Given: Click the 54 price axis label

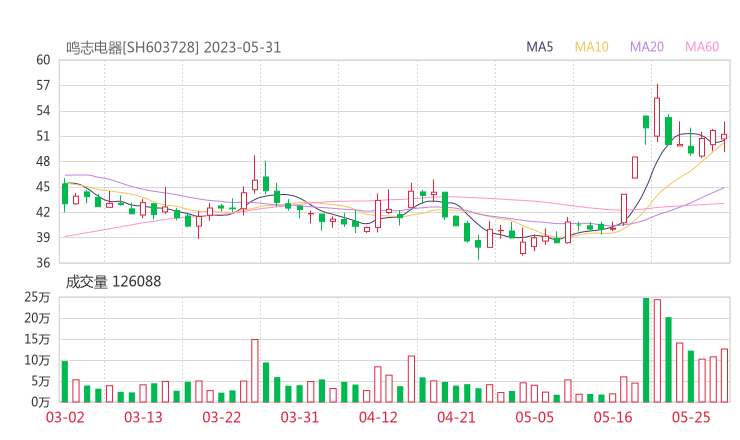Looking at the screenshot, I should click(x=43, y=111).
